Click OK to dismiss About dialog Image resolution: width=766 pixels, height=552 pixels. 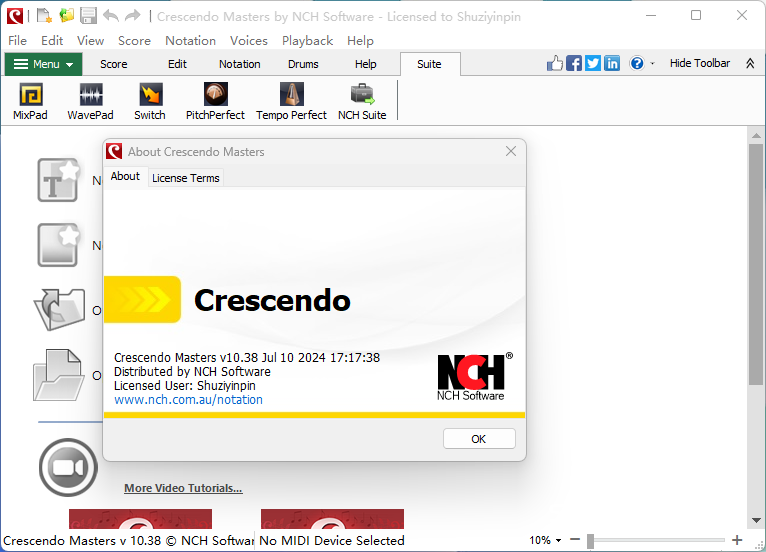click(479, 439)
